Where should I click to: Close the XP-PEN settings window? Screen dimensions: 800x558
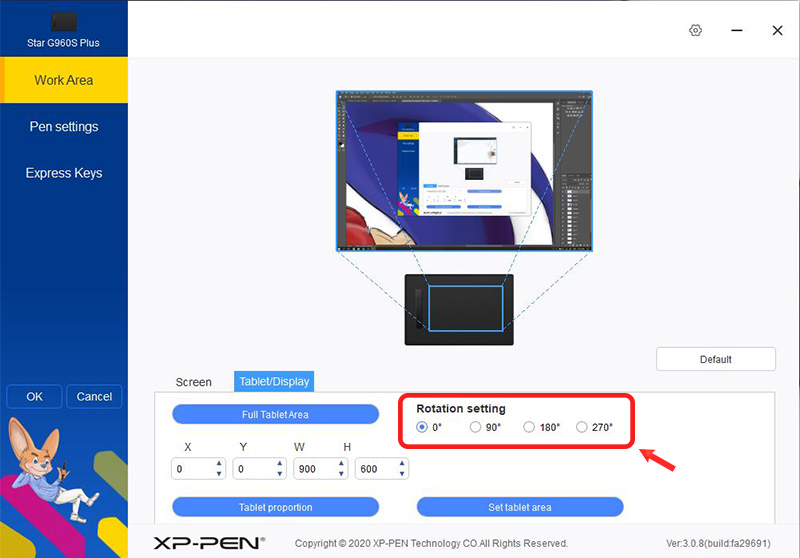(777, 30)
